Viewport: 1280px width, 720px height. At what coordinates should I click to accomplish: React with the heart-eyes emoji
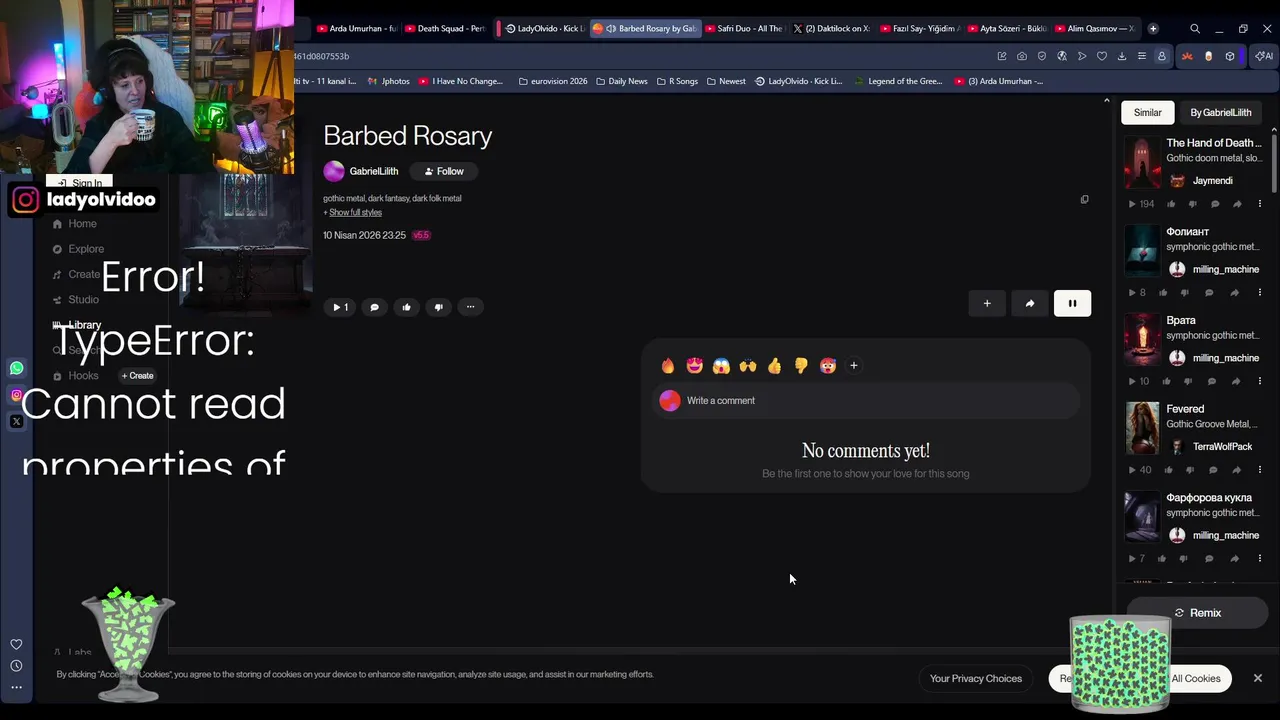point(695,366)
